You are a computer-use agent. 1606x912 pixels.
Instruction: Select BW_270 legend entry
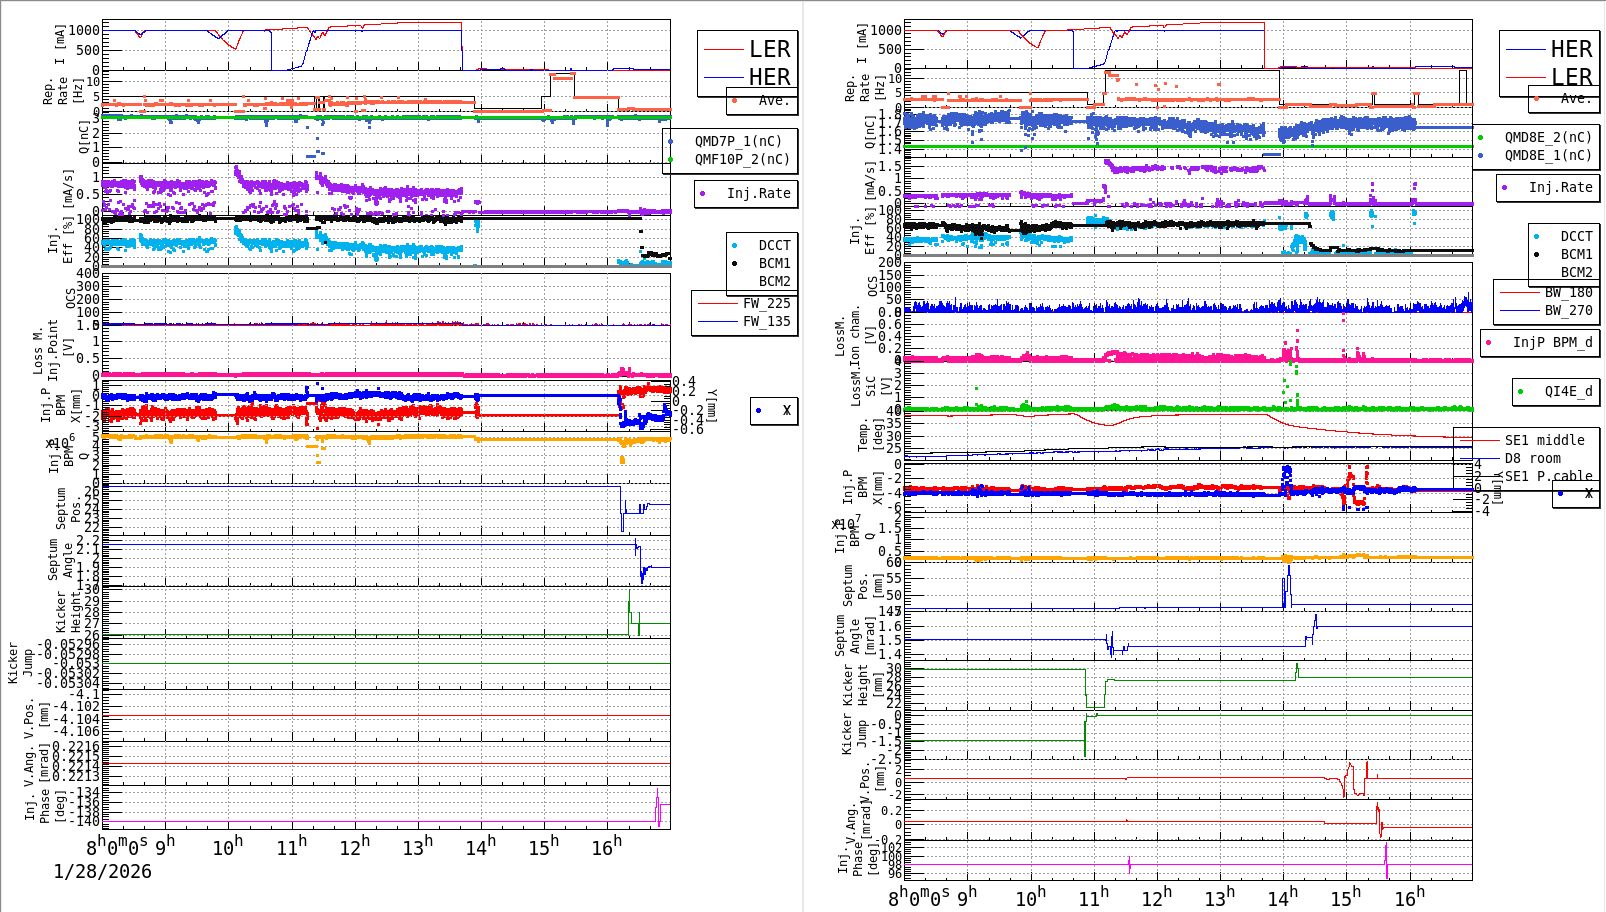pos(1568,310)
